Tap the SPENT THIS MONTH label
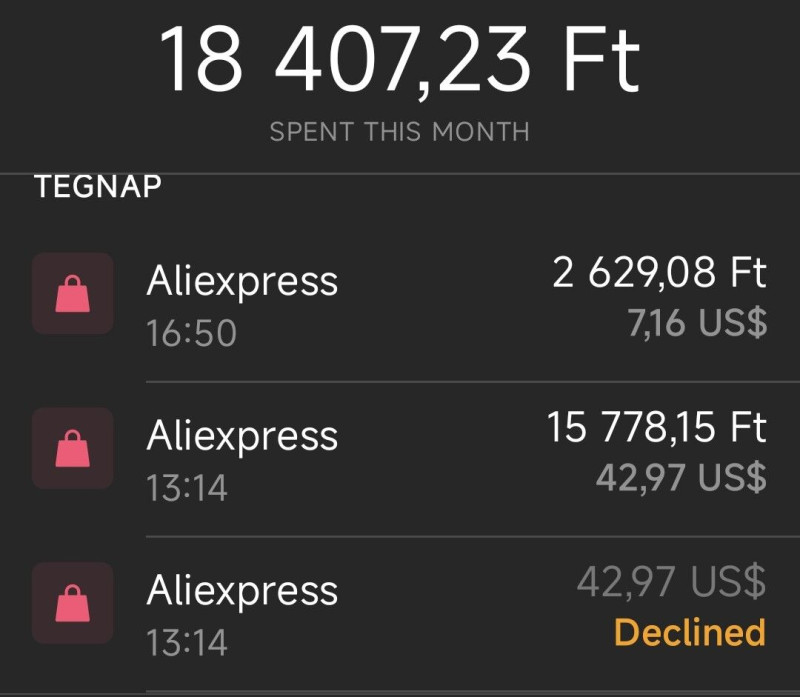Viewport: 800px width, 697px height. point(400,132)
